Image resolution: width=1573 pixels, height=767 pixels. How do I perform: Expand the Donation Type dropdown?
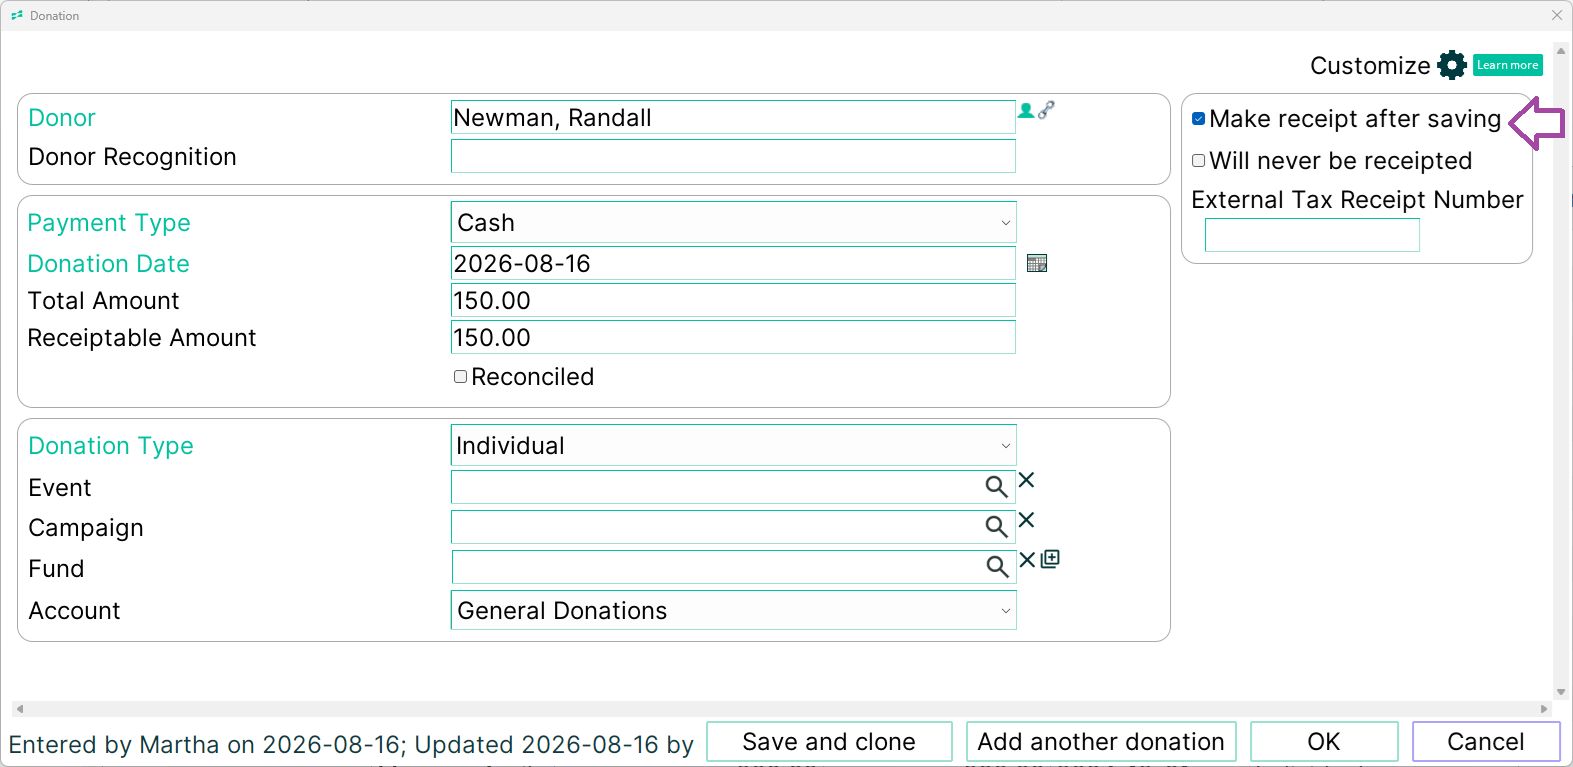point(733,446)
